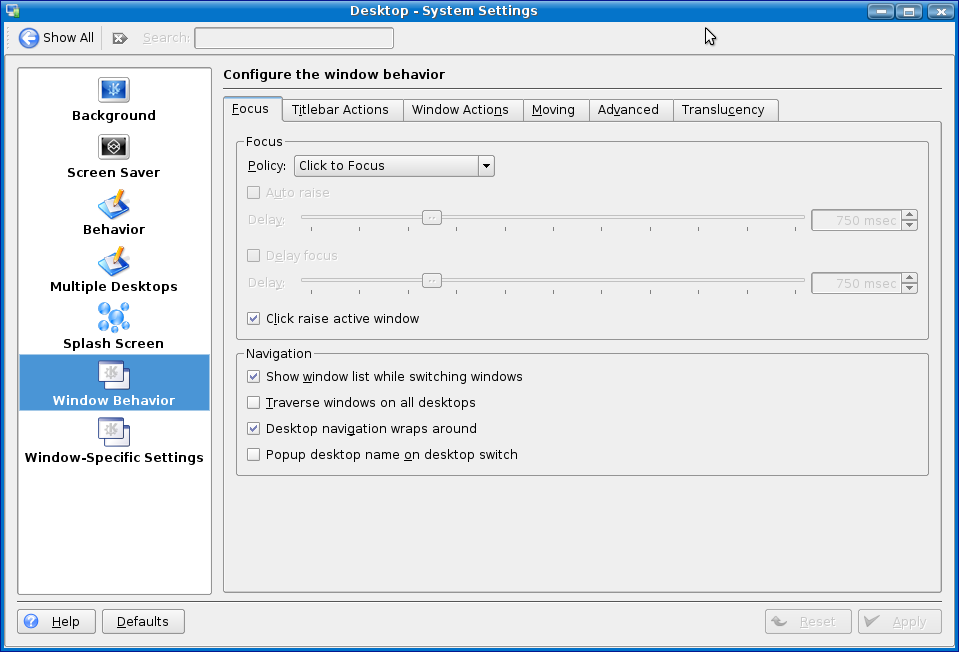The image size is (959, 652).
Task: Switch to the Titlebar Actions tab
Action: point(340,110)
